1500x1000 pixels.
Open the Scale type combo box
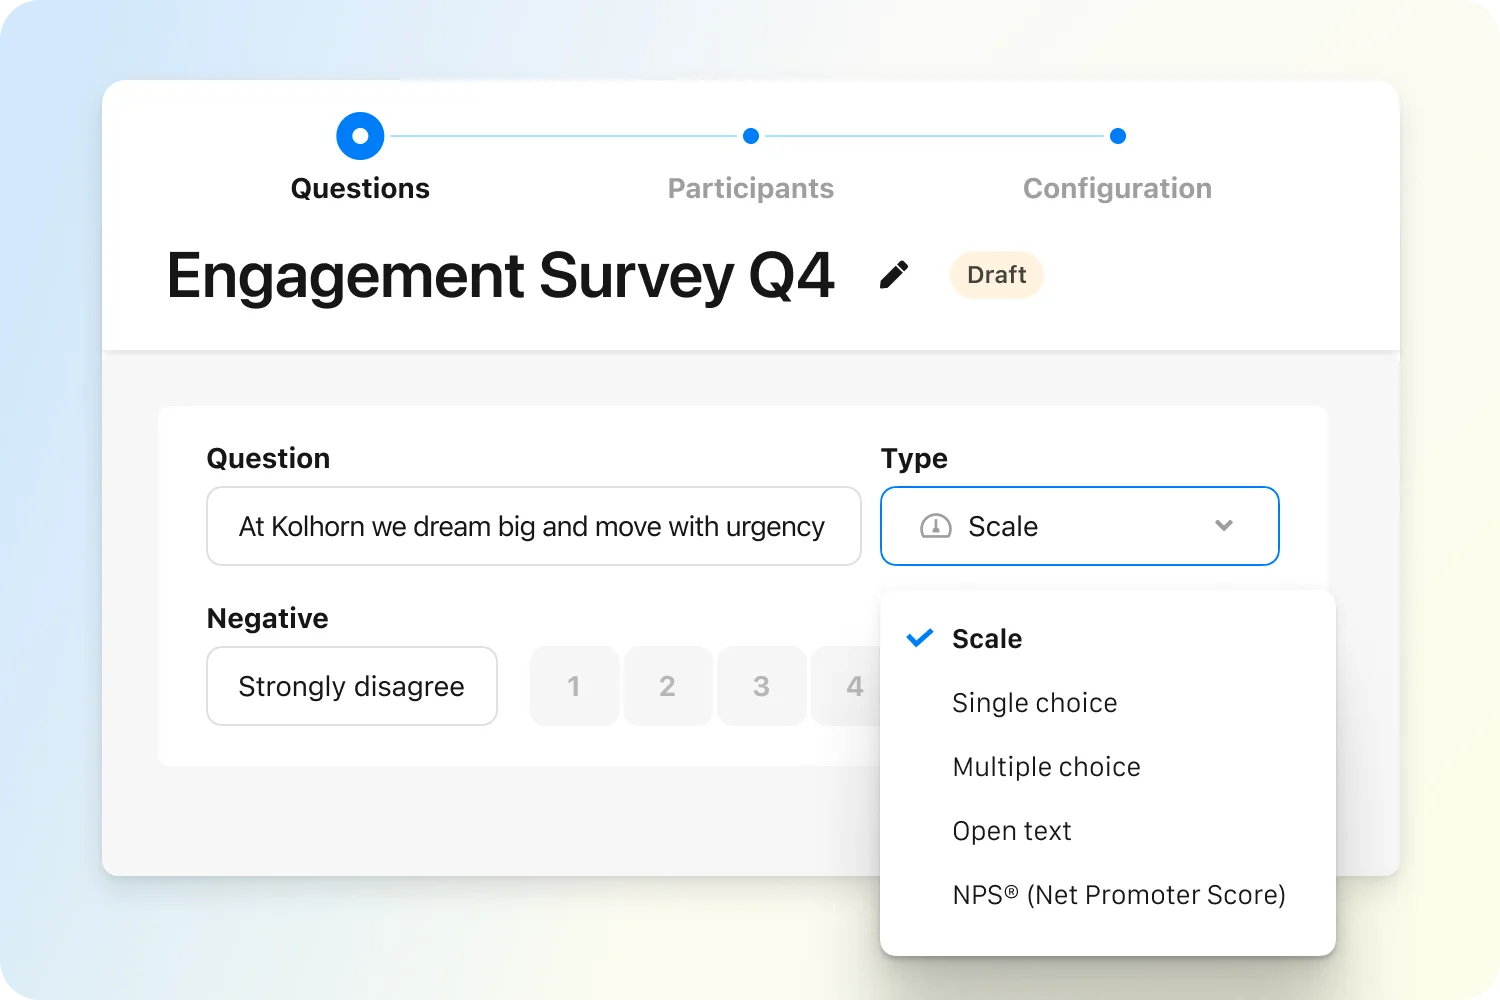pyautogui.click(x=1078, y=526)
